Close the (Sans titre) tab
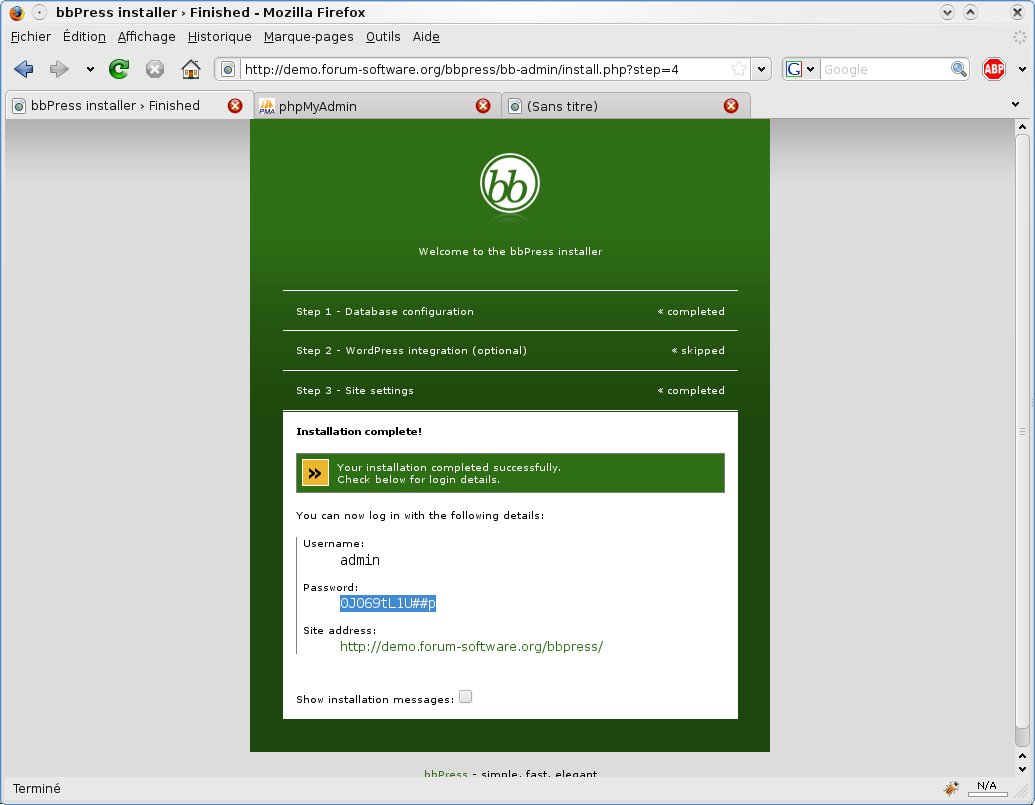1035x805 pixels. 731,106
